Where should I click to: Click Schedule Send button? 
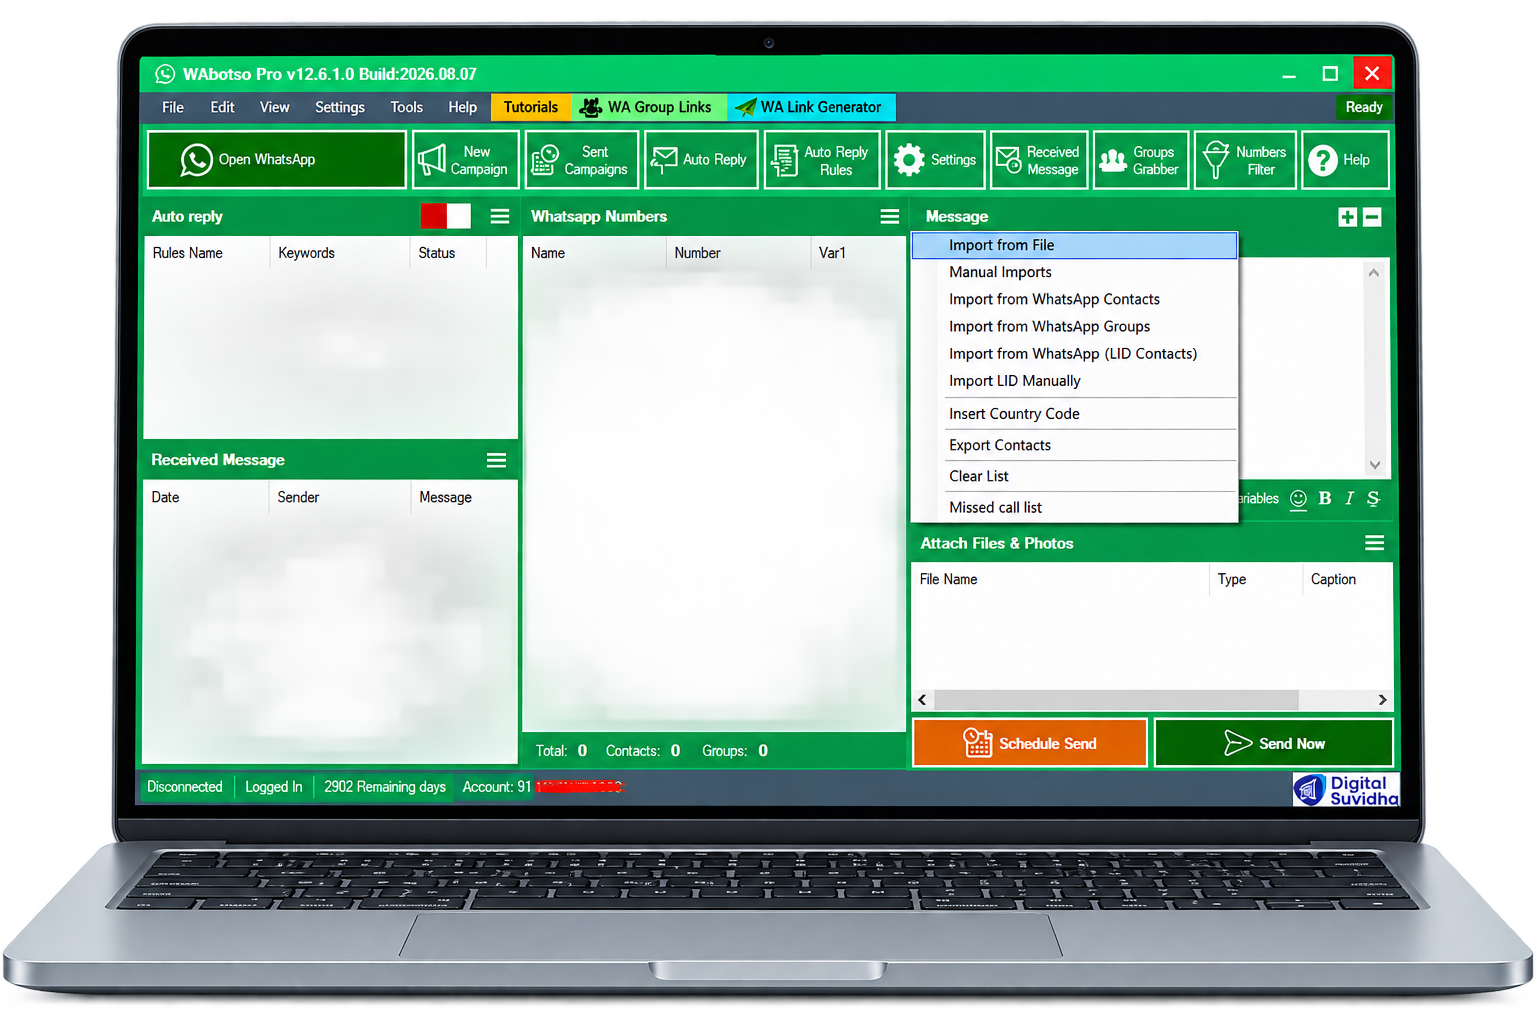pyautogui.click(x=1029, y=743)
